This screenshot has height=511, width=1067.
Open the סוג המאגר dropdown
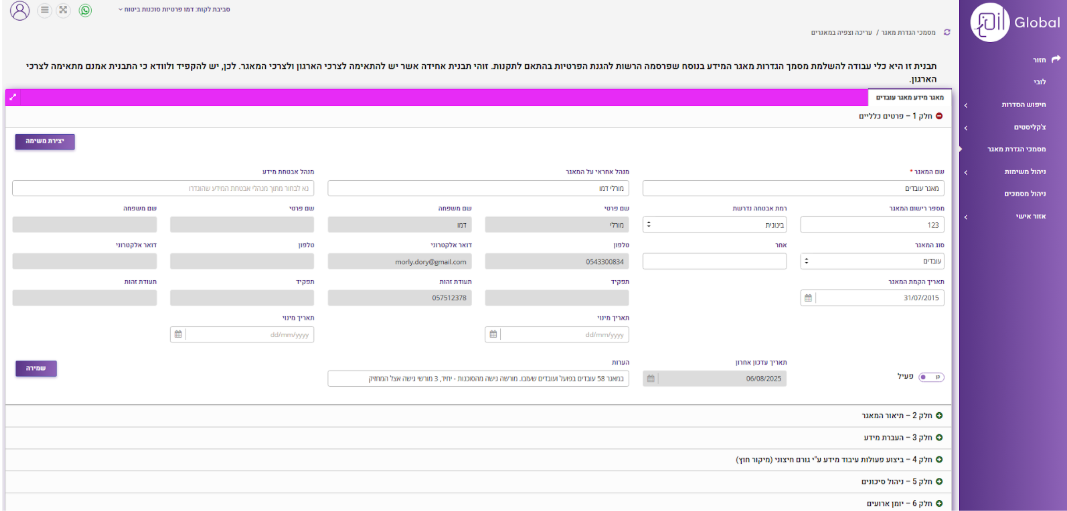point(872,261)
